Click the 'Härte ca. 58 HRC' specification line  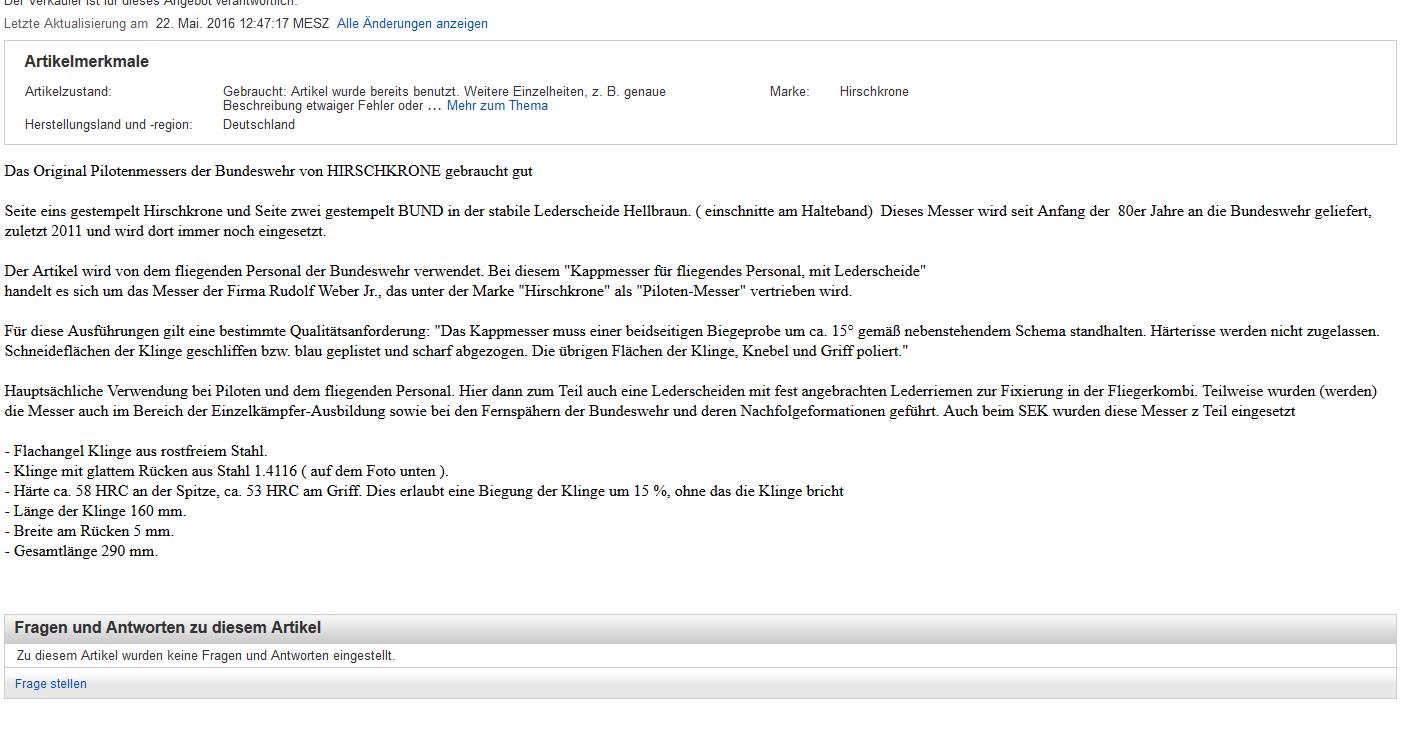(x=424, y=491)
